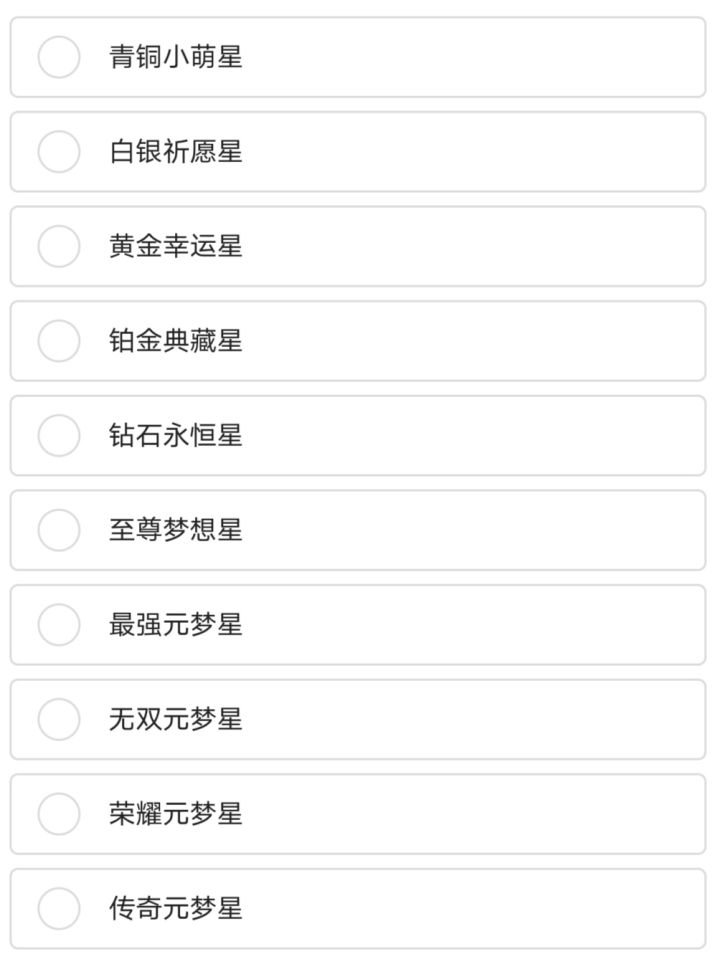Select the 钻石永恒星 radio button
The image size is (720, 972).
59,435
